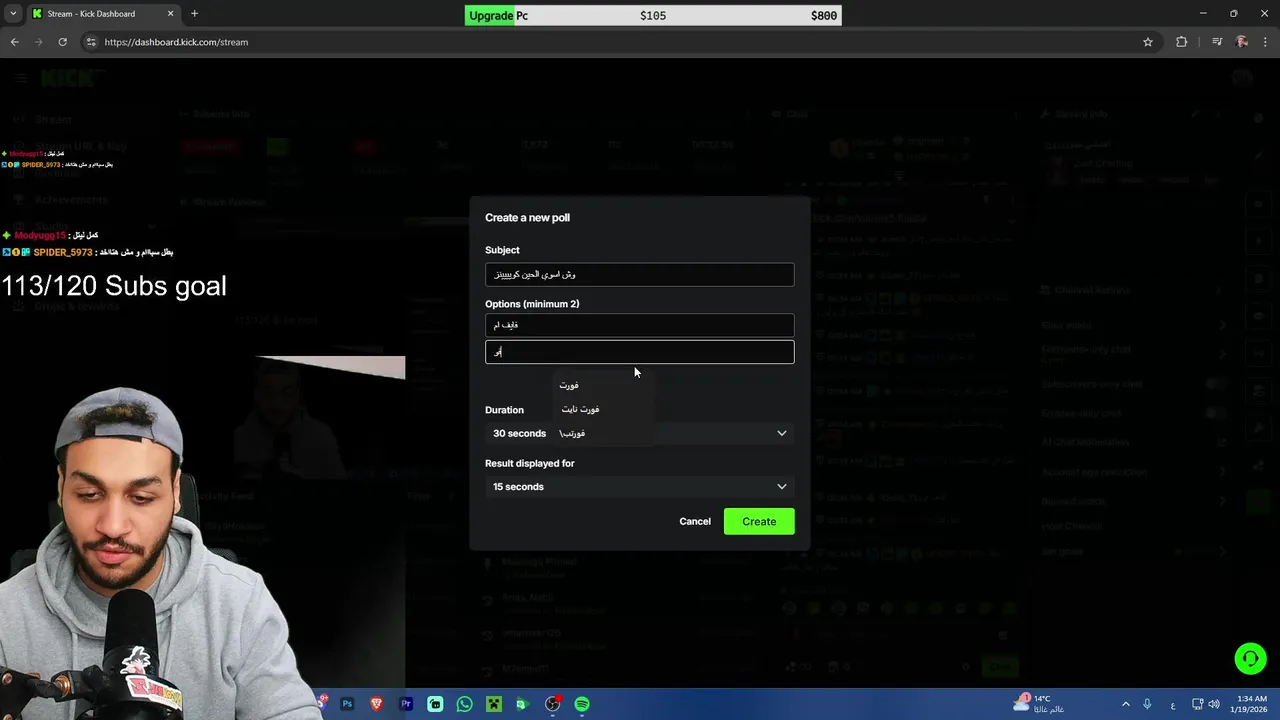Click the first poll option field
Image resolution: width=1280 pixels, height=720 pixels.
point(640,325)
